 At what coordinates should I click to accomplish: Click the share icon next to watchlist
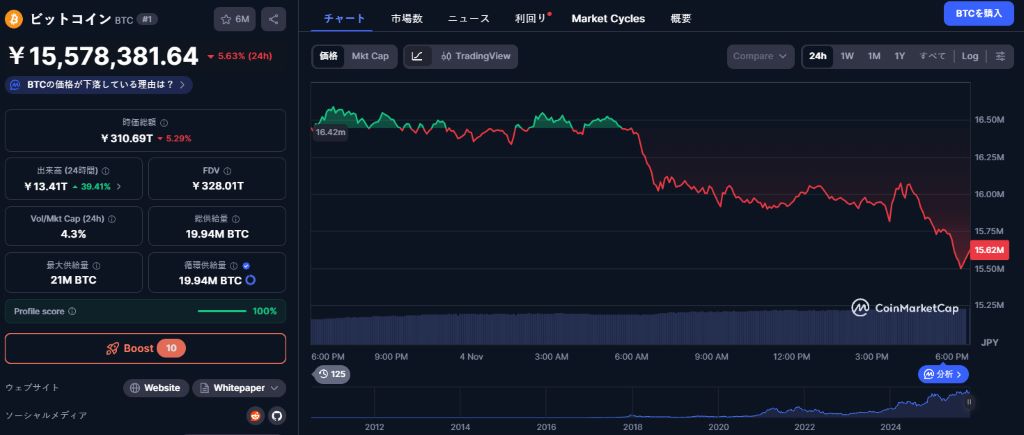pos(275,19)
